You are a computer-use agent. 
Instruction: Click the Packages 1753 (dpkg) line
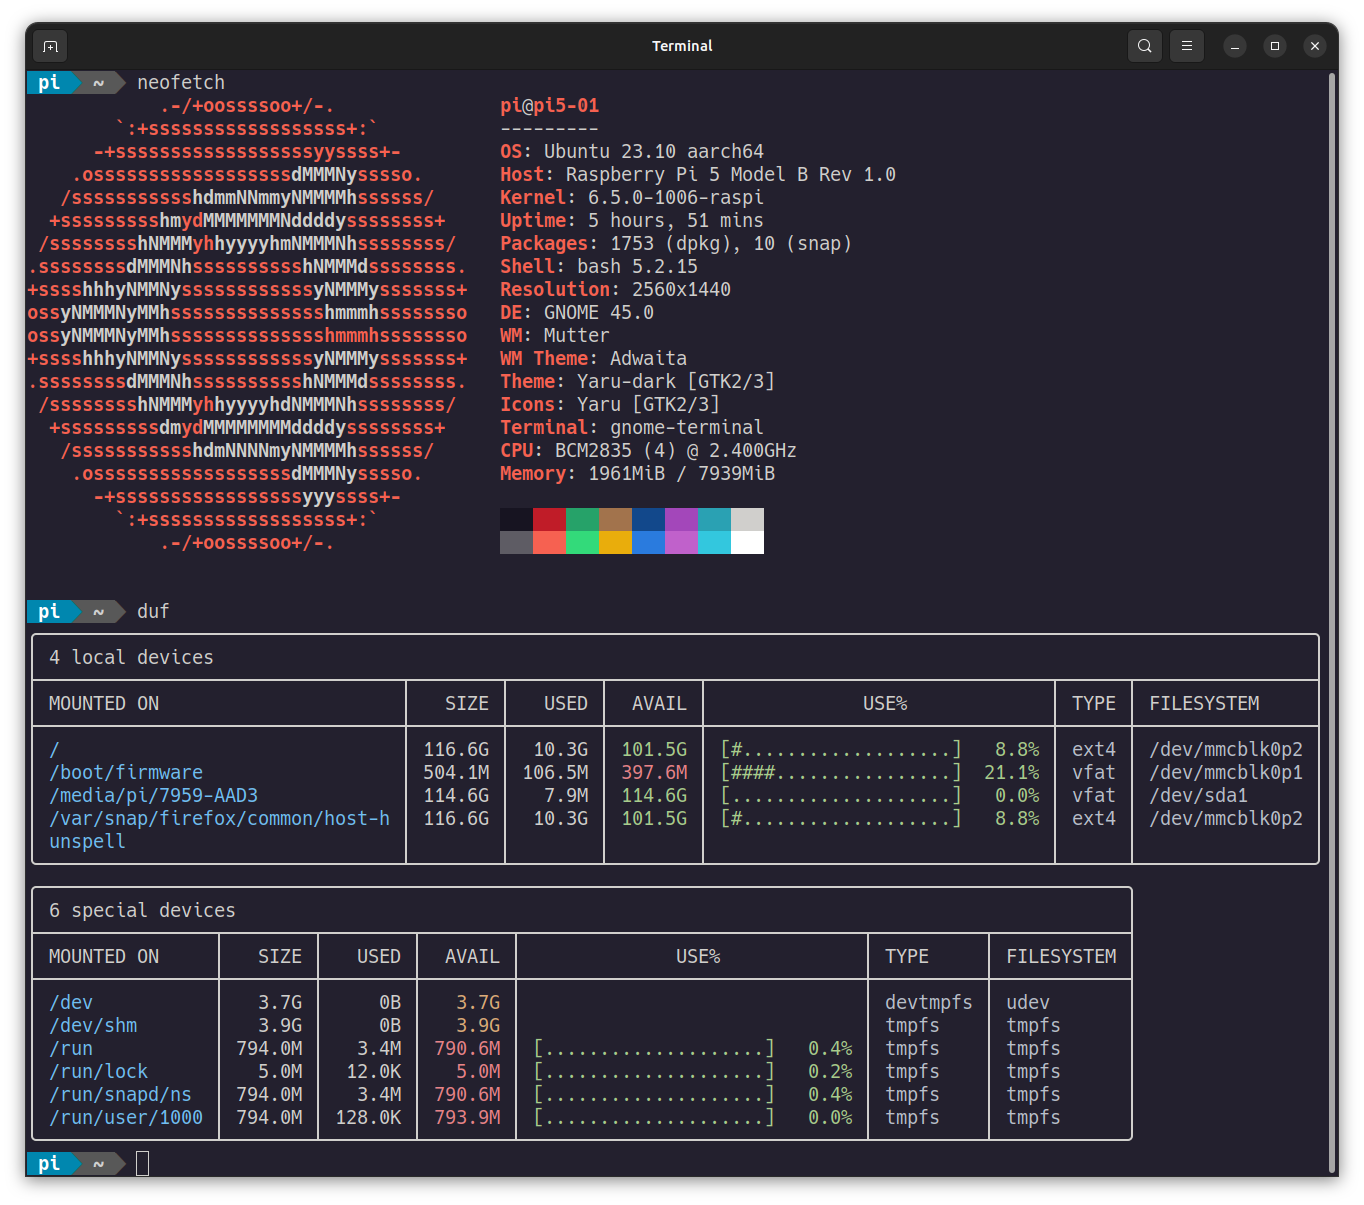(676, 243)
